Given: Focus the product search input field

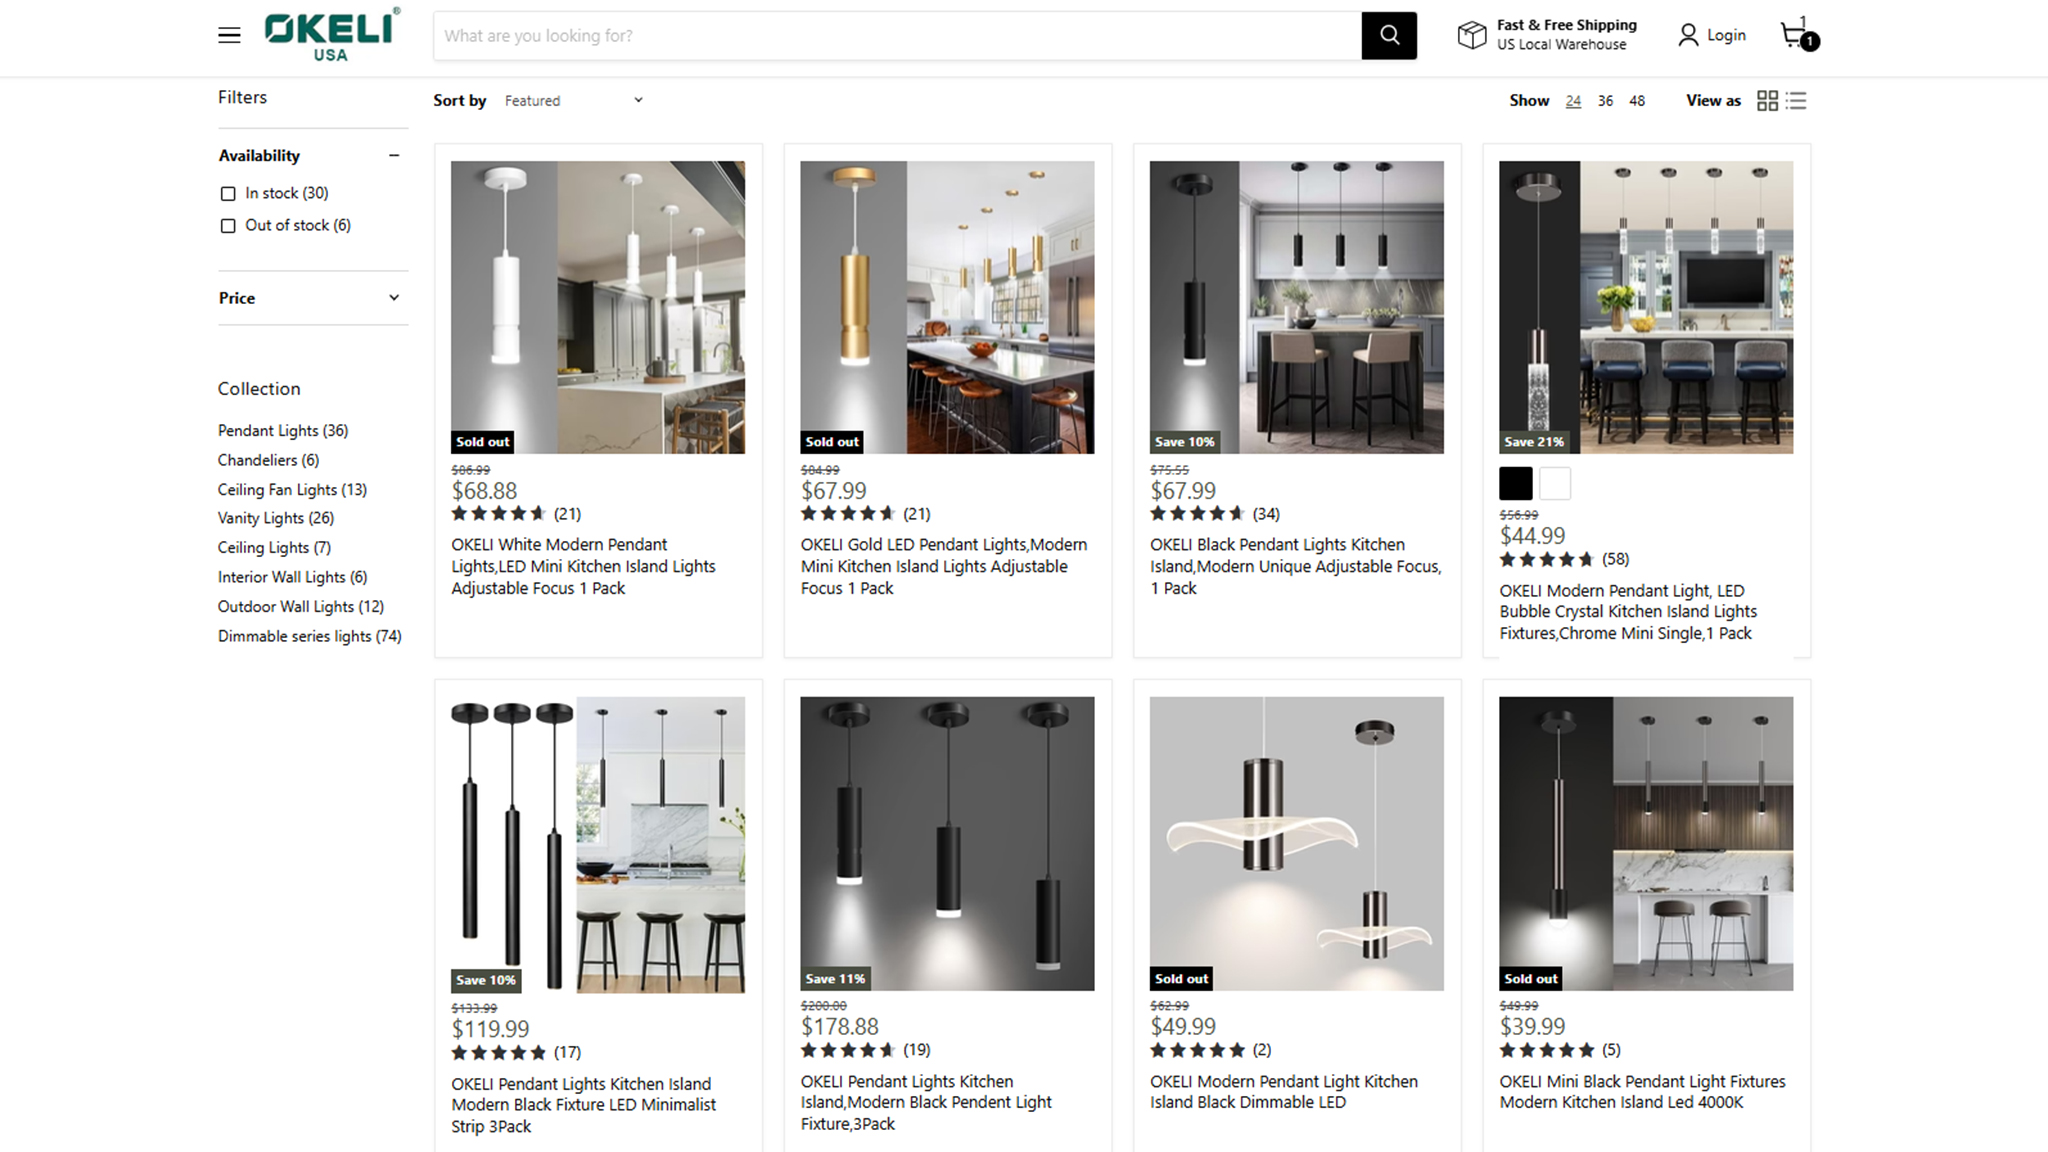Looking at the screenshot, I should [898, 36].
